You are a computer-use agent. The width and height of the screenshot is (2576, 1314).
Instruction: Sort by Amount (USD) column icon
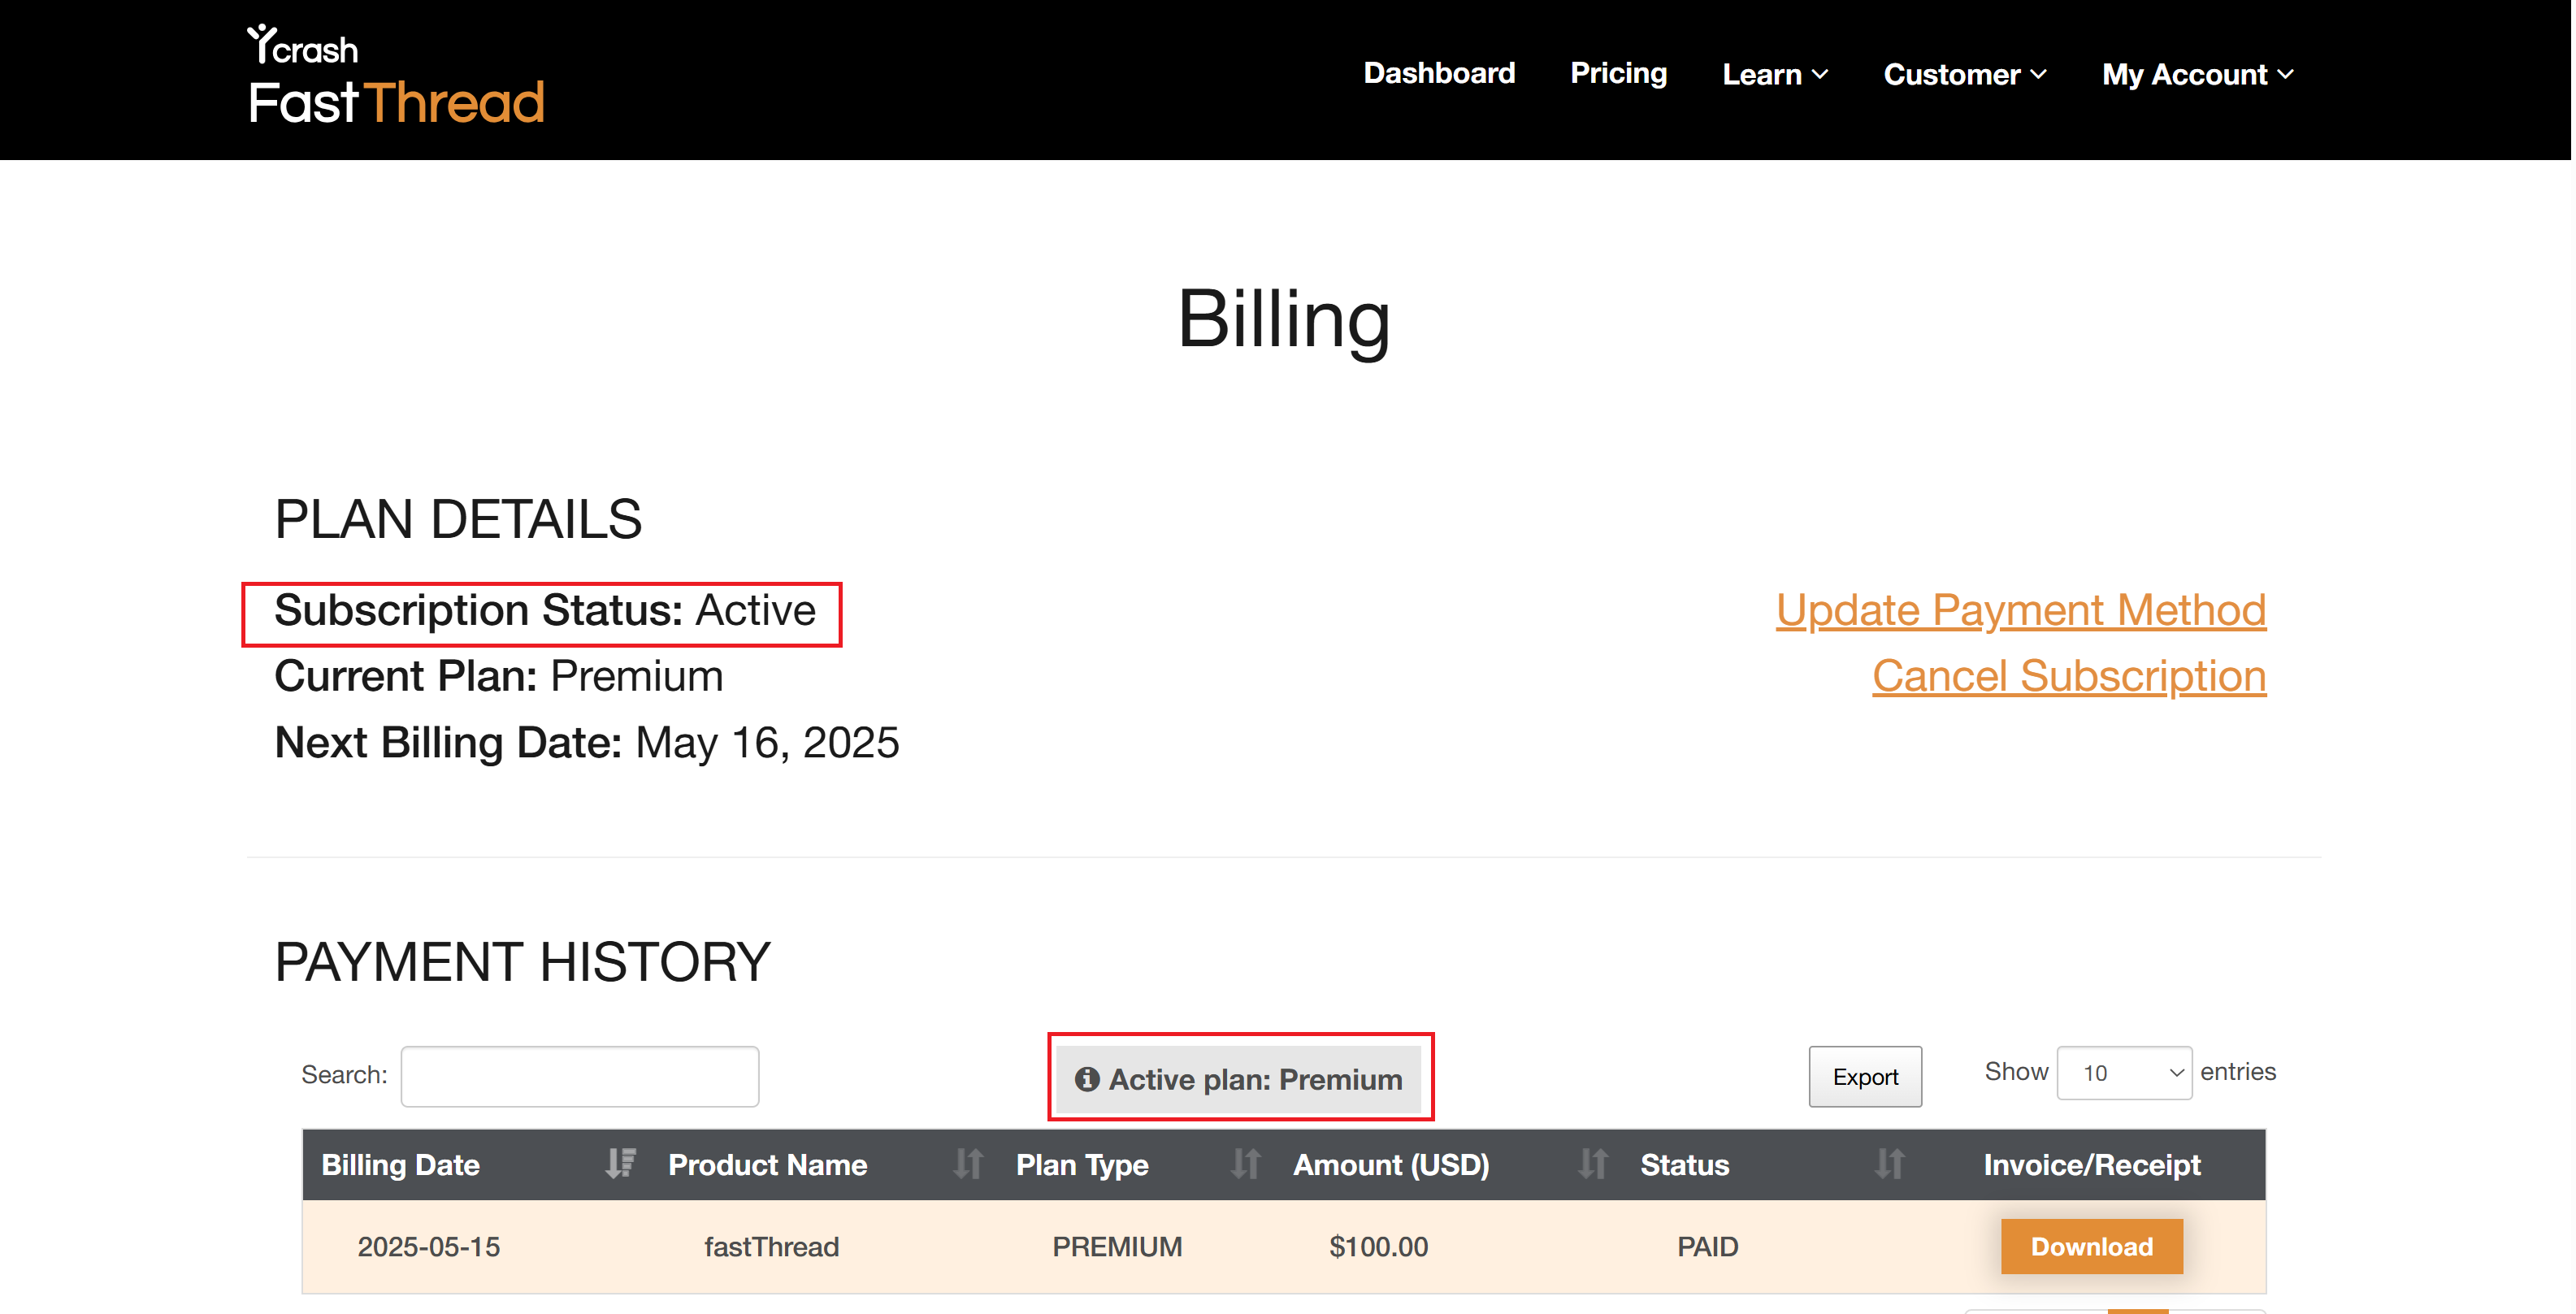click(x=1592, y=1164)
